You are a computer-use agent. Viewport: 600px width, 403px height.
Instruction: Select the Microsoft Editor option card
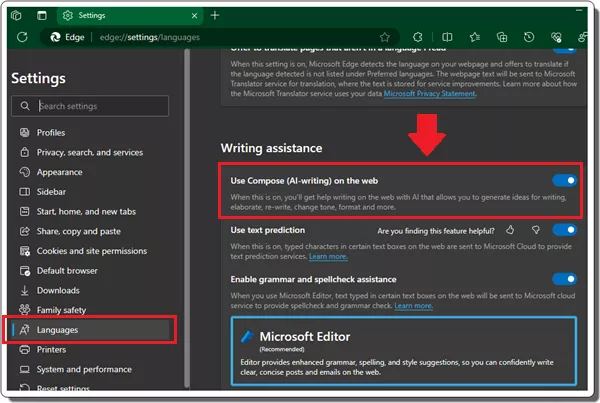404,351
